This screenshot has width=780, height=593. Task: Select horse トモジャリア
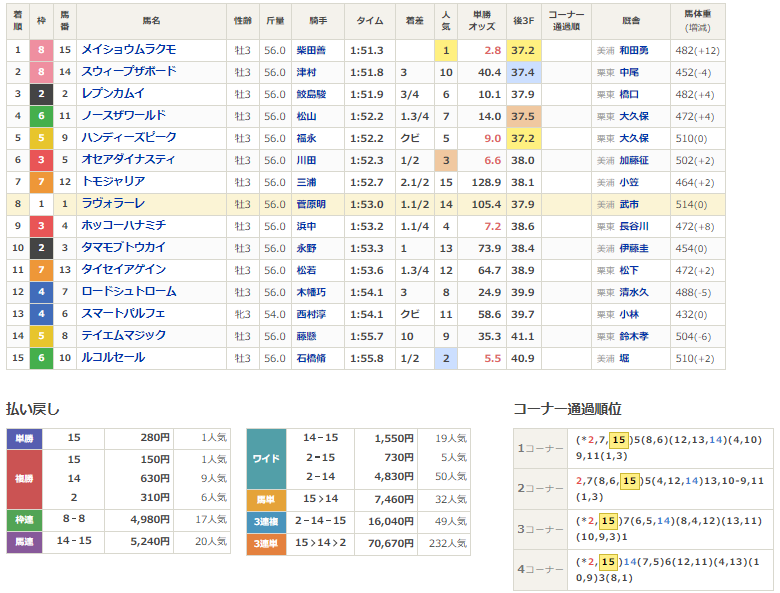pos(113,182)
